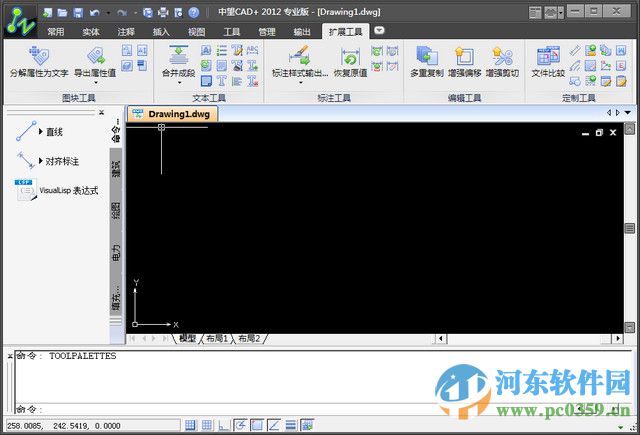Click the 合并成段 tool icon
640x435 pixels.
coord(178,55)
